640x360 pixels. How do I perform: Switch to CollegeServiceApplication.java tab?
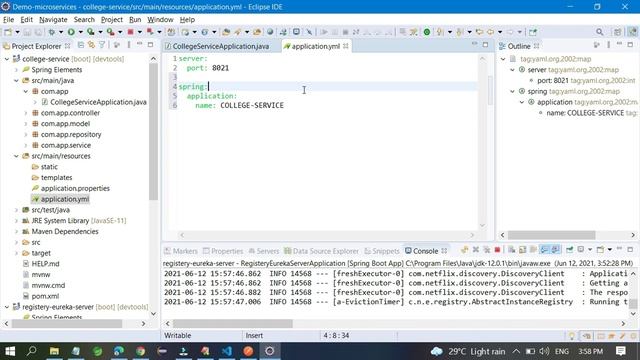[x=220, y=46]
